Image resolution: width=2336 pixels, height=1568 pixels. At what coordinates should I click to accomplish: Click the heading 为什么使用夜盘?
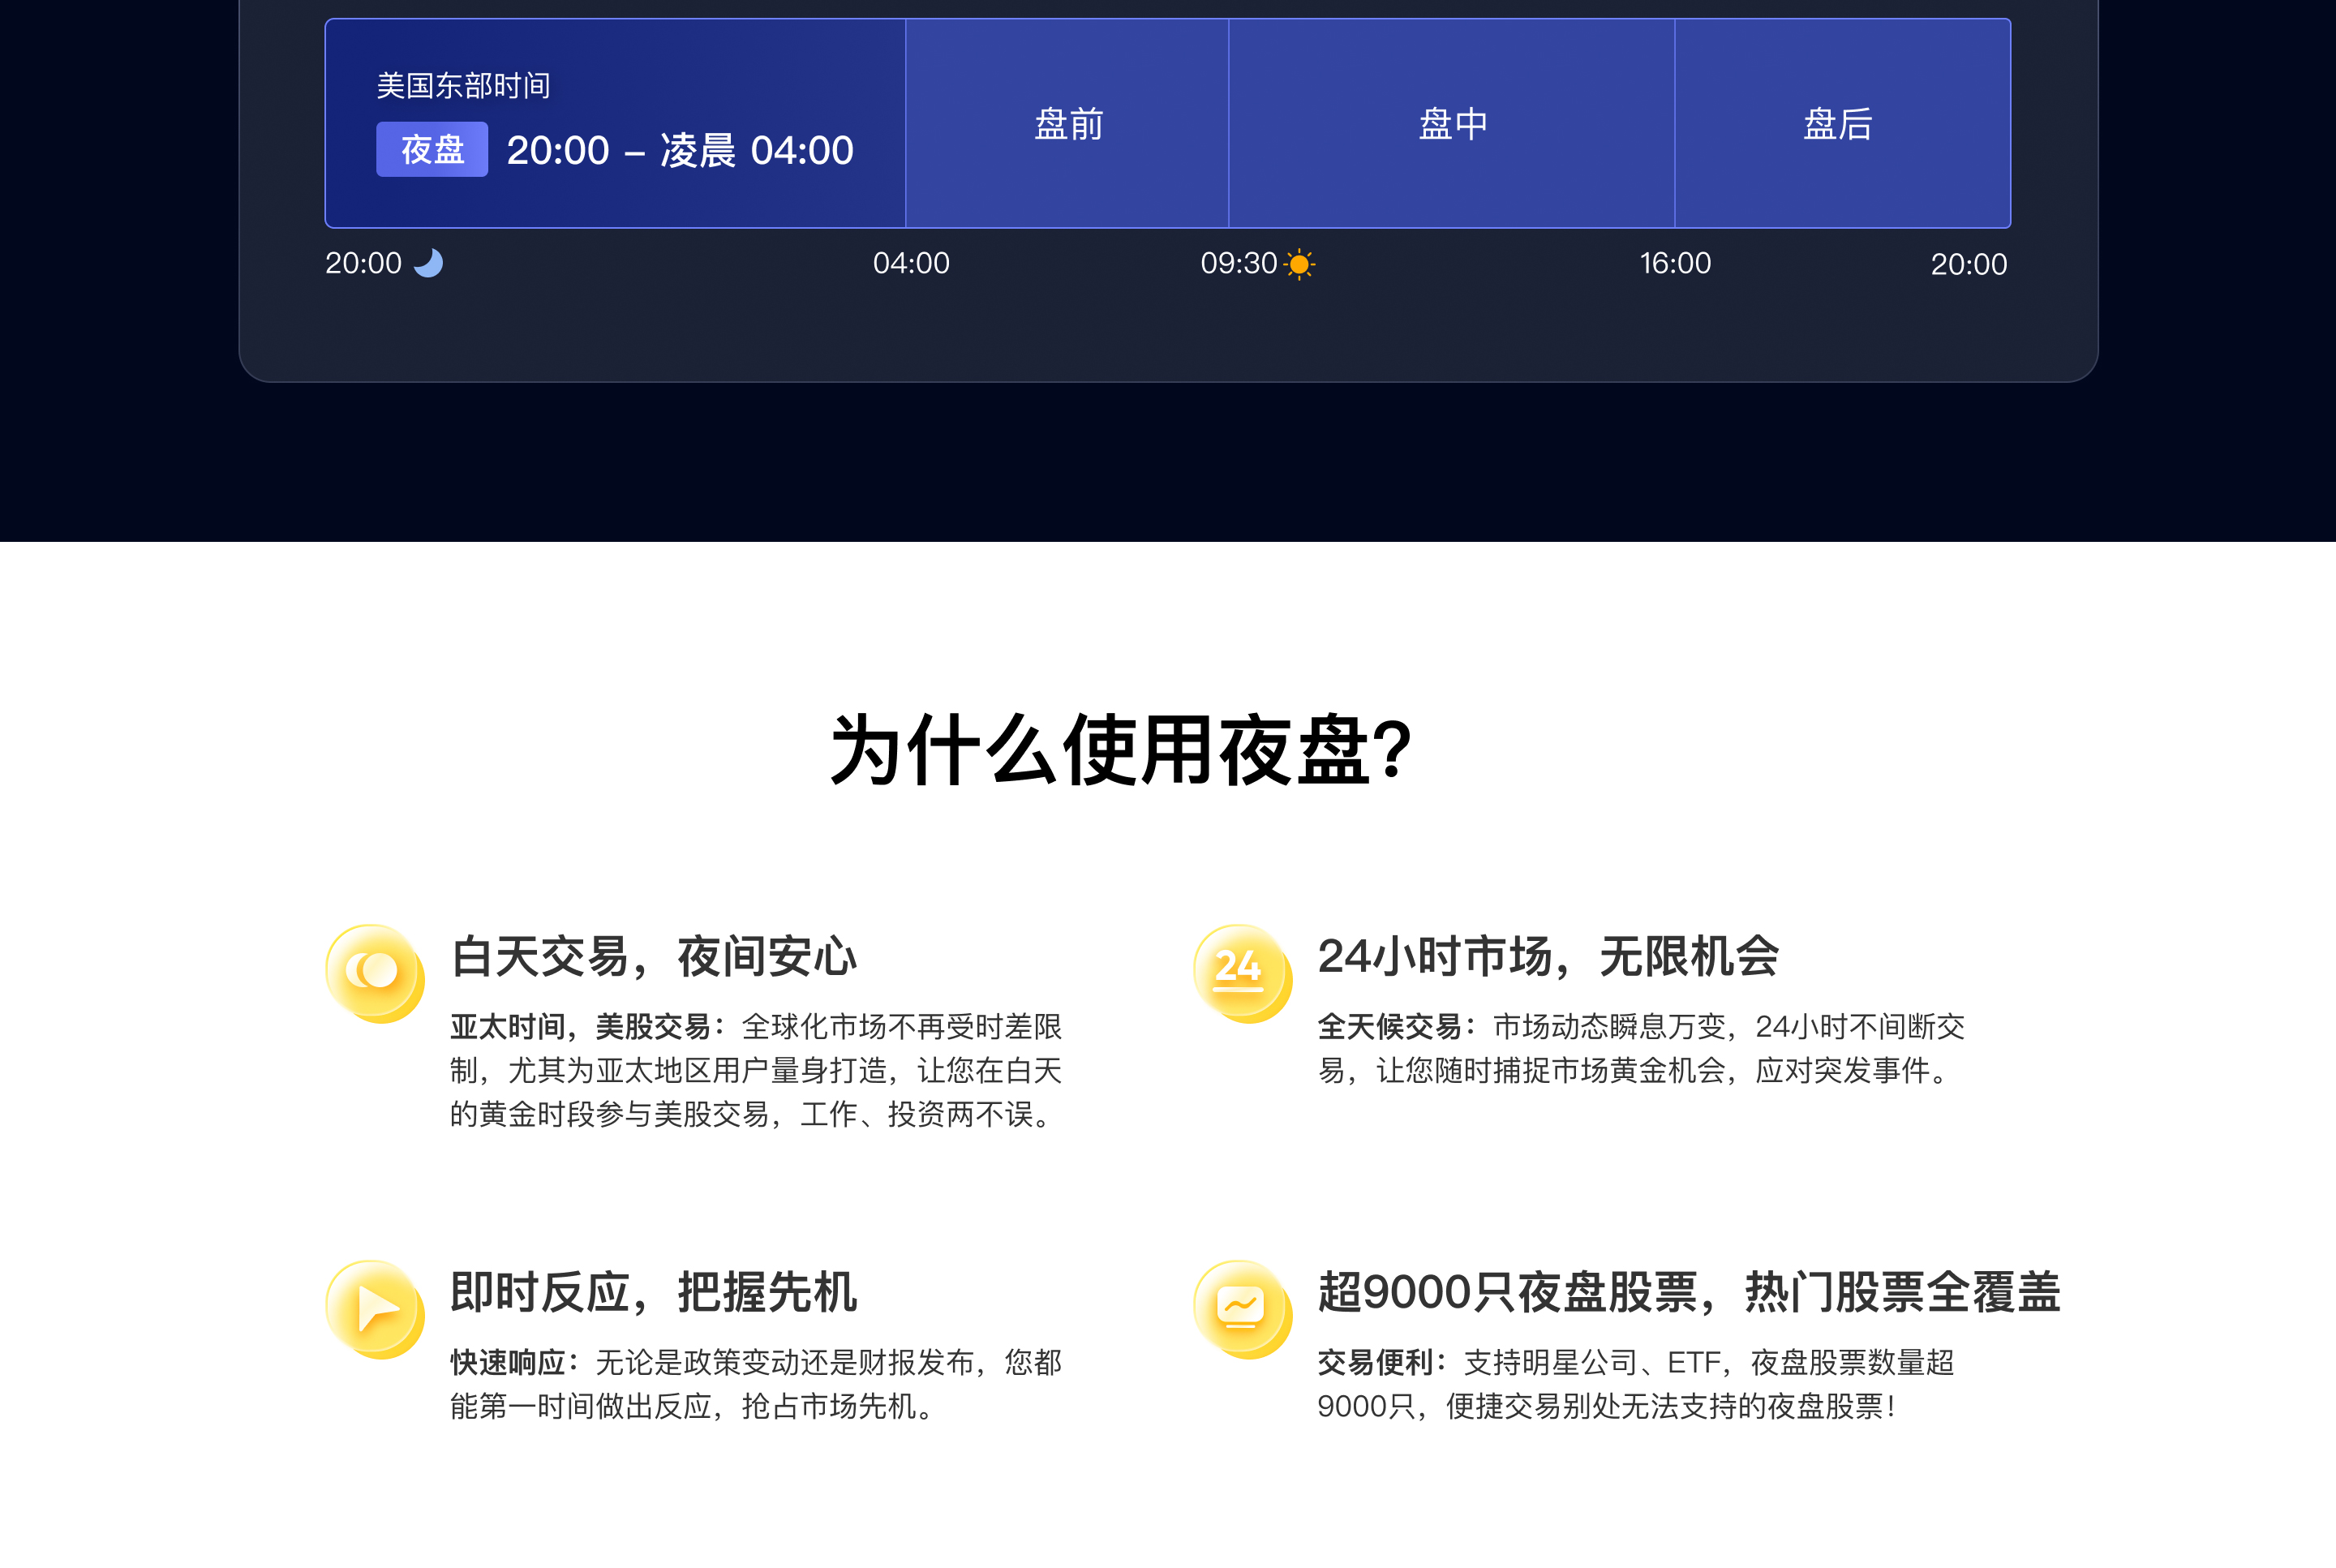point(1121,750)
